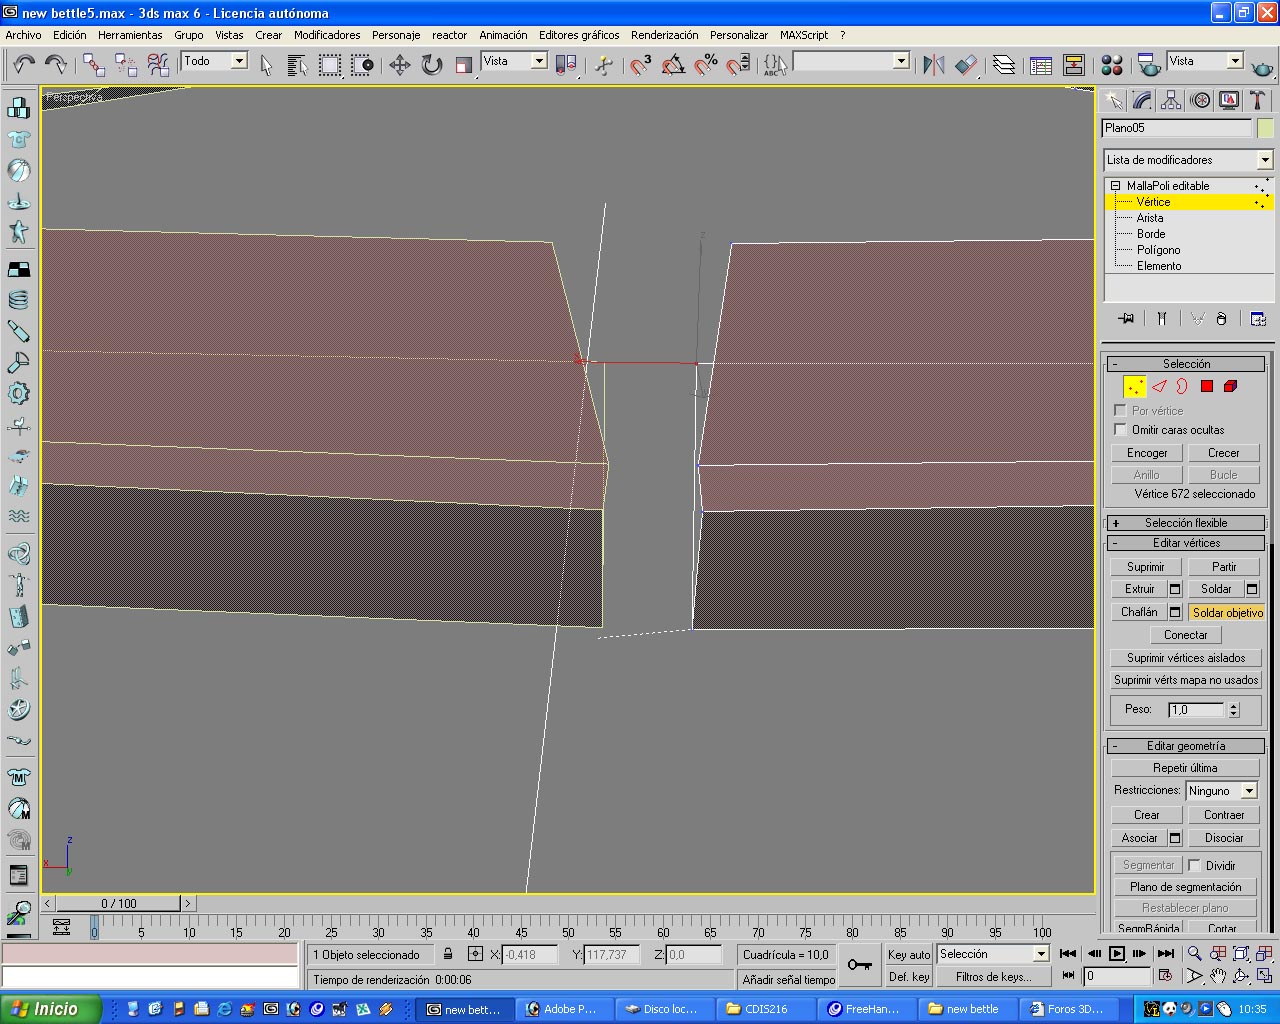Collapse the MallaPoli editable stack tree
Image resolution: width=1280 pixels, height=1024 pixels.
[x=1116, y=186]
